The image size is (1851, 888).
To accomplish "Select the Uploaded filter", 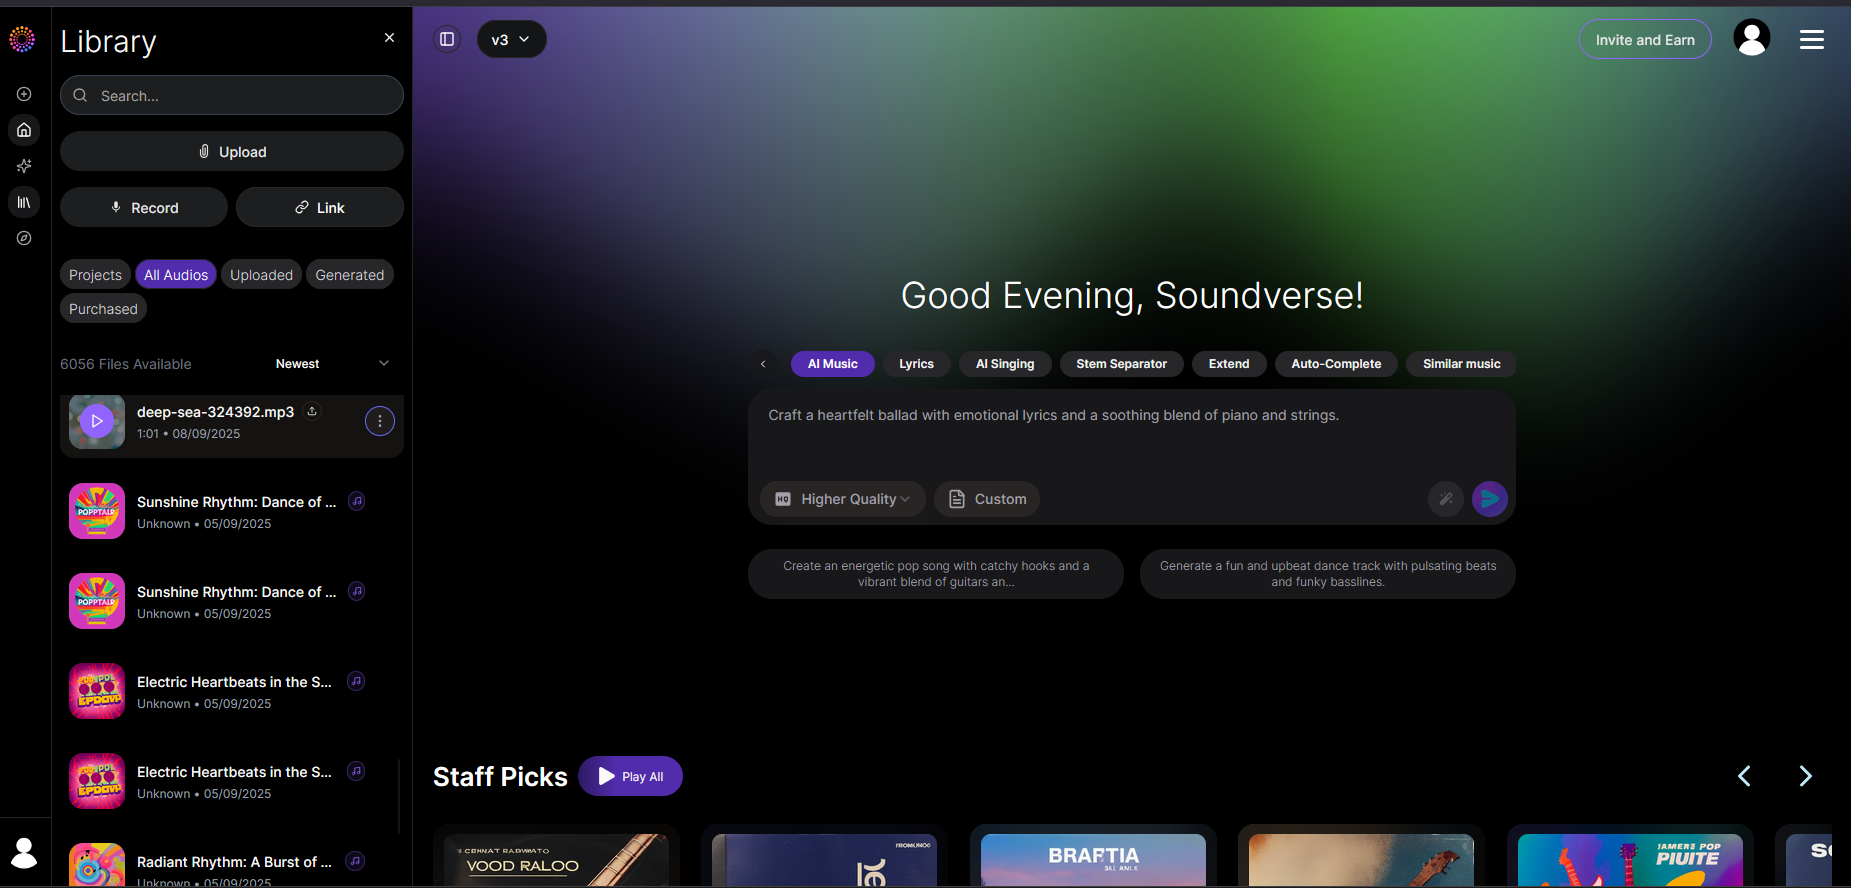I will [261, 275].
